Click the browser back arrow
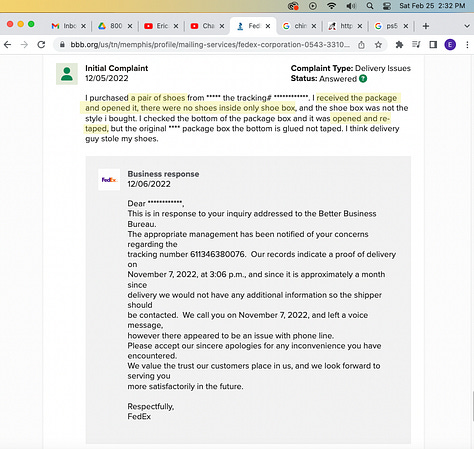This screenshot has height=449, width=474. 8,44
